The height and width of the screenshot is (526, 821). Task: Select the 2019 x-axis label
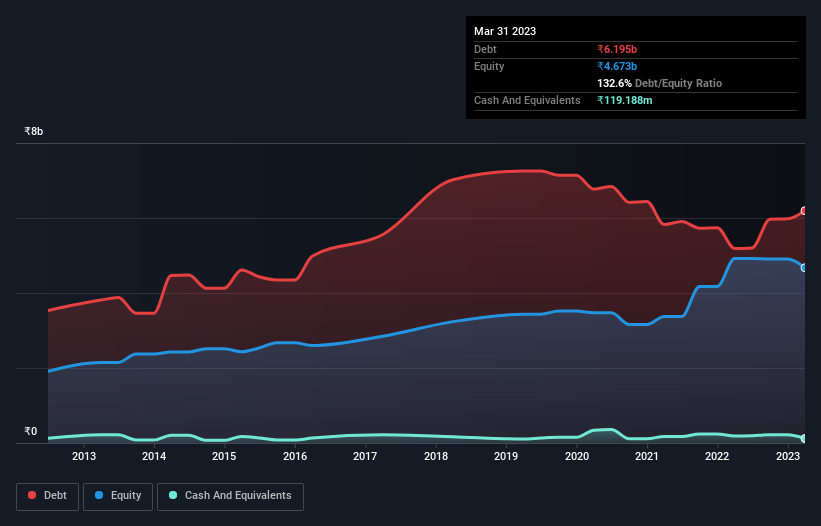[506, 456]
